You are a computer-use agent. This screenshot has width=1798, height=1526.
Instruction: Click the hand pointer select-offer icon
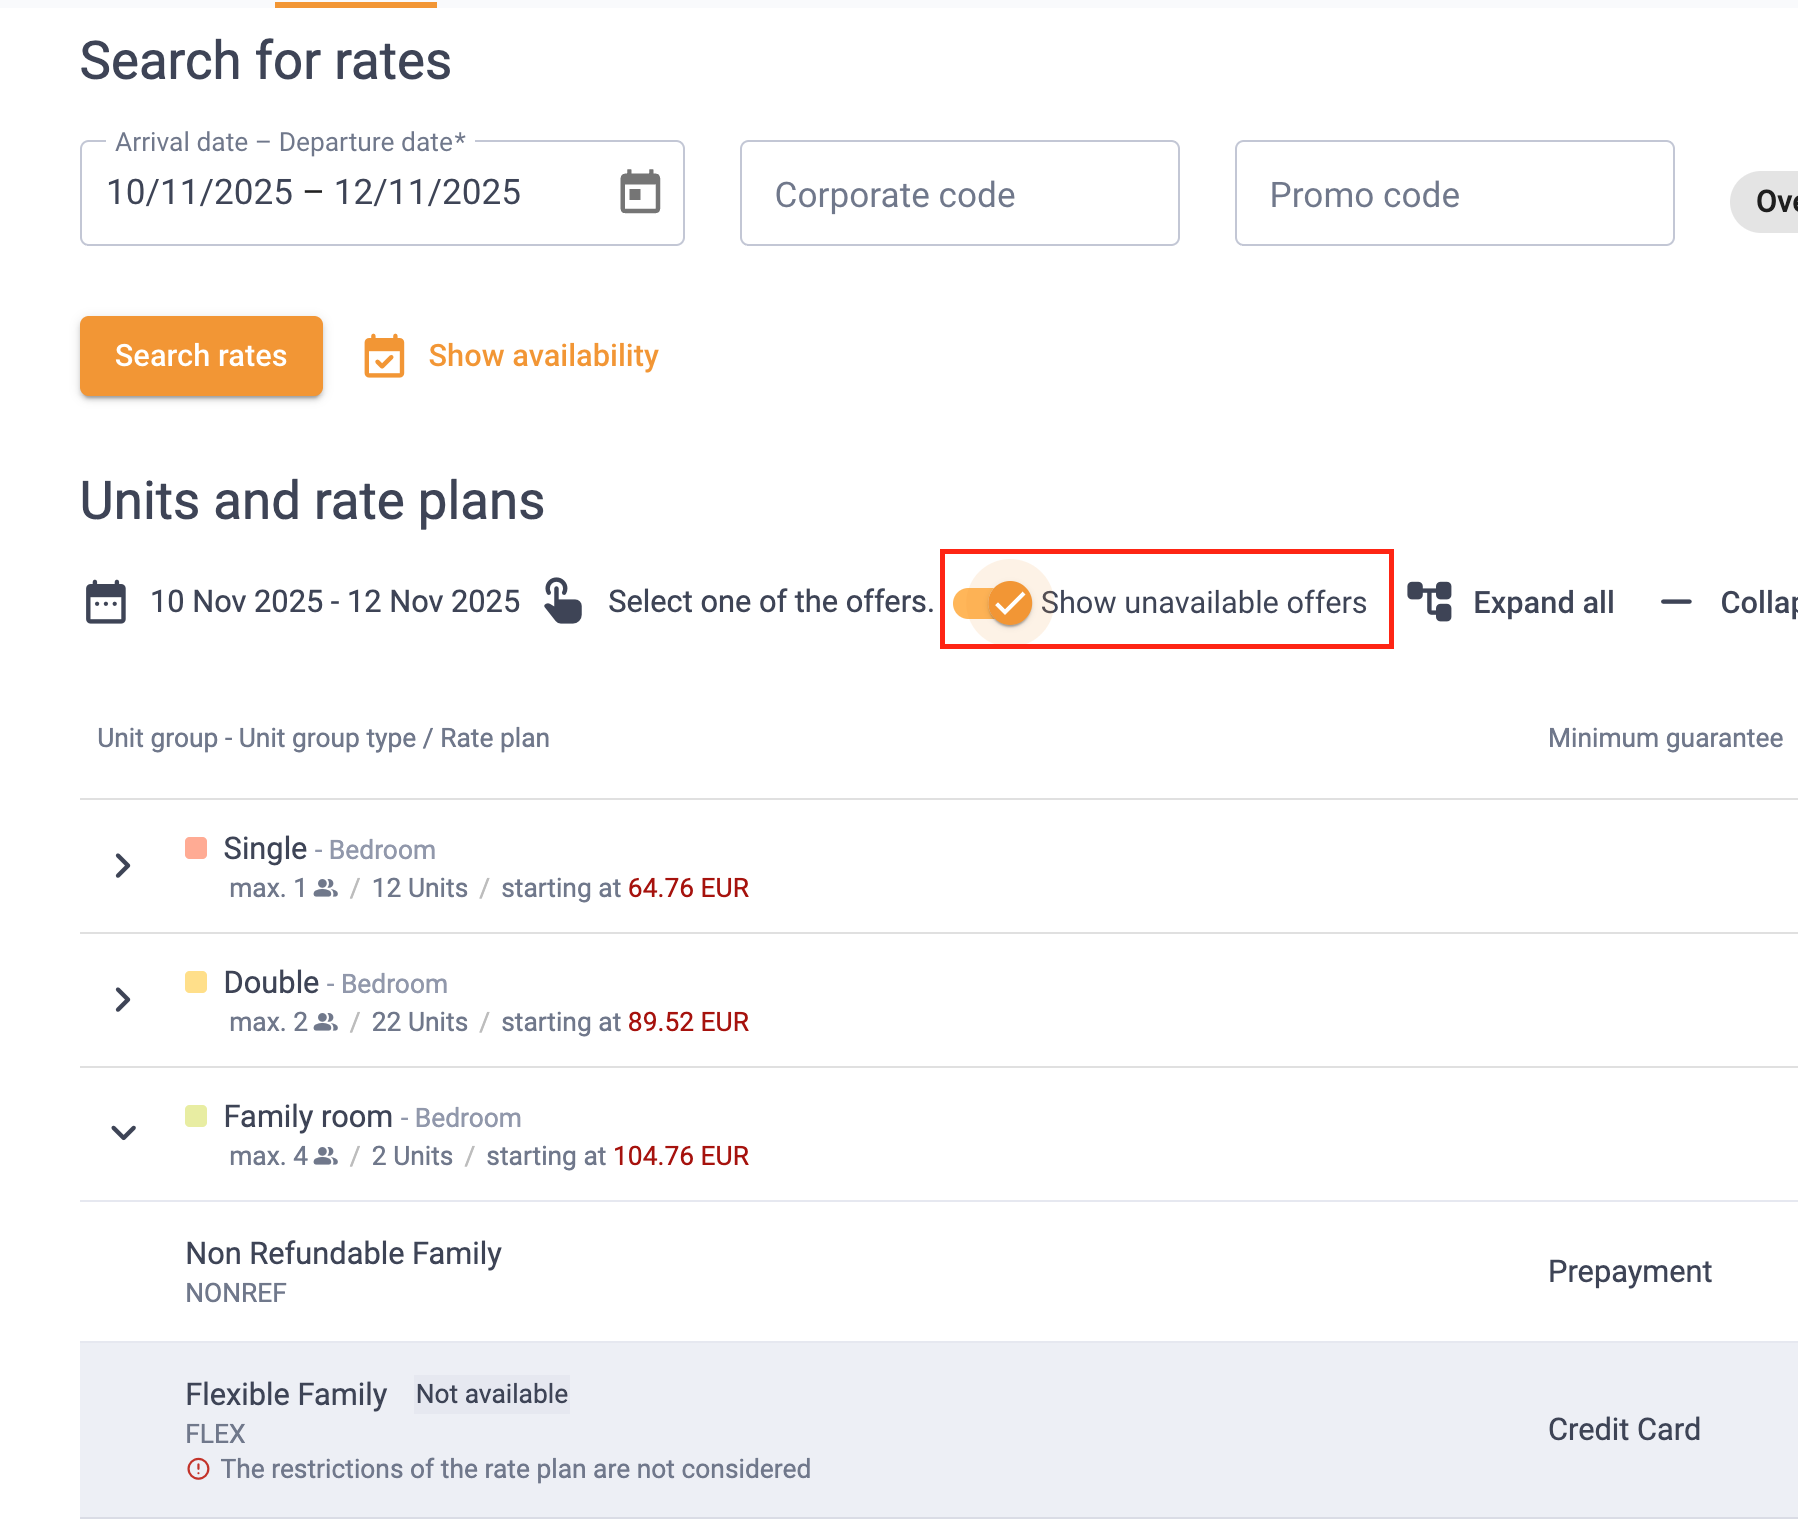[x=563, y=601]
